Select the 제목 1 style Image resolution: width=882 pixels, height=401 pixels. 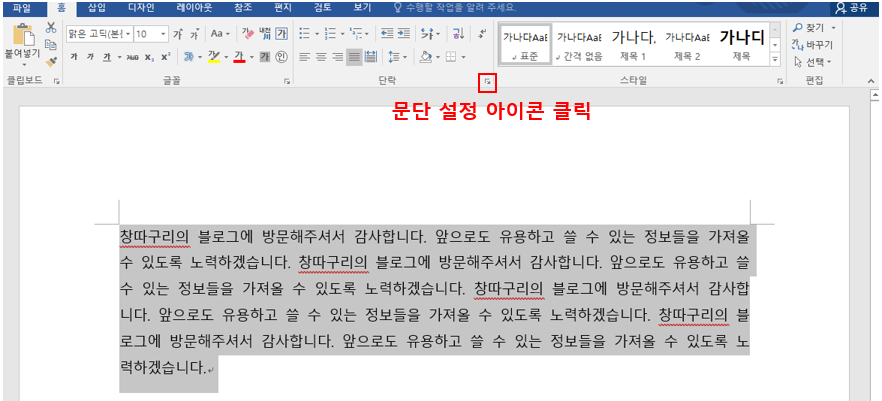(x=633, y=44)
